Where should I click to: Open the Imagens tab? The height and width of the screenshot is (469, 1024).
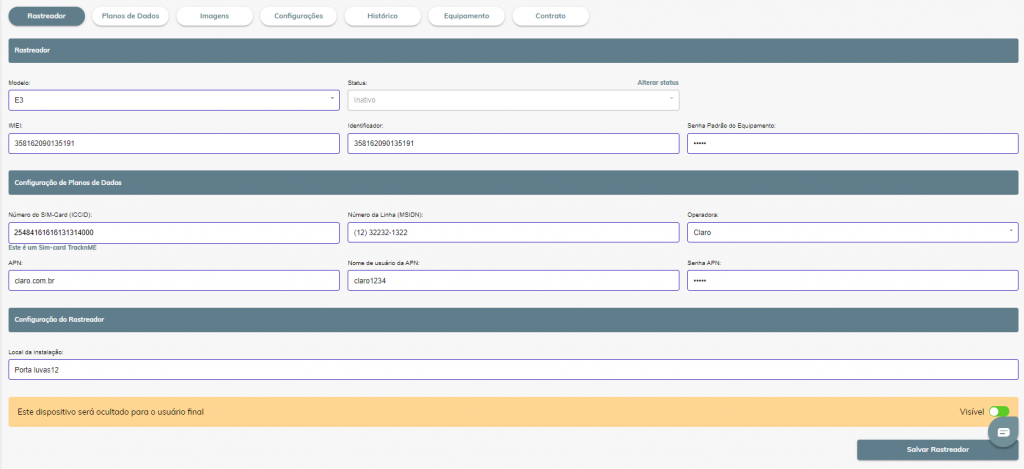point(214,16)
